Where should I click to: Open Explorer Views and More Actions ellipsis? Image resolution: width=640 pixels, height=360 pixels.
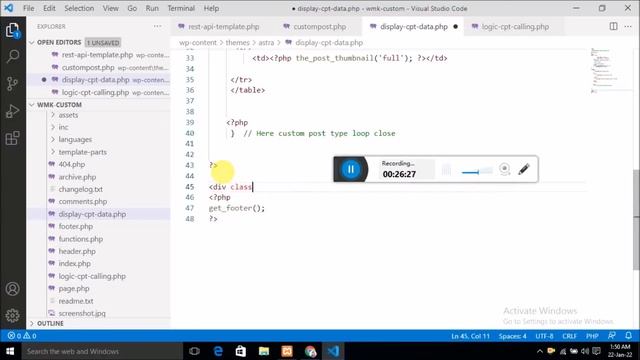click(x=158, y=26)
